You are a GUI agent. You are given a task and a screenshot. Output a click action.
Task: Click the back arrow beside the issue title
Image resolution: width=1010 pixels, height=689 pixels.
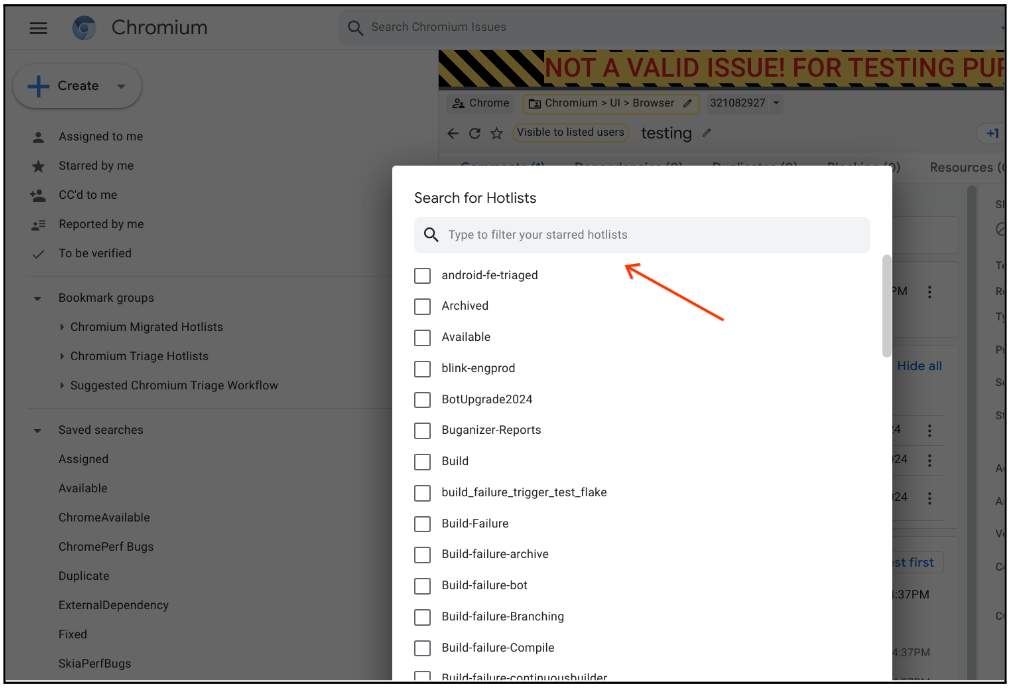point(453,133)
